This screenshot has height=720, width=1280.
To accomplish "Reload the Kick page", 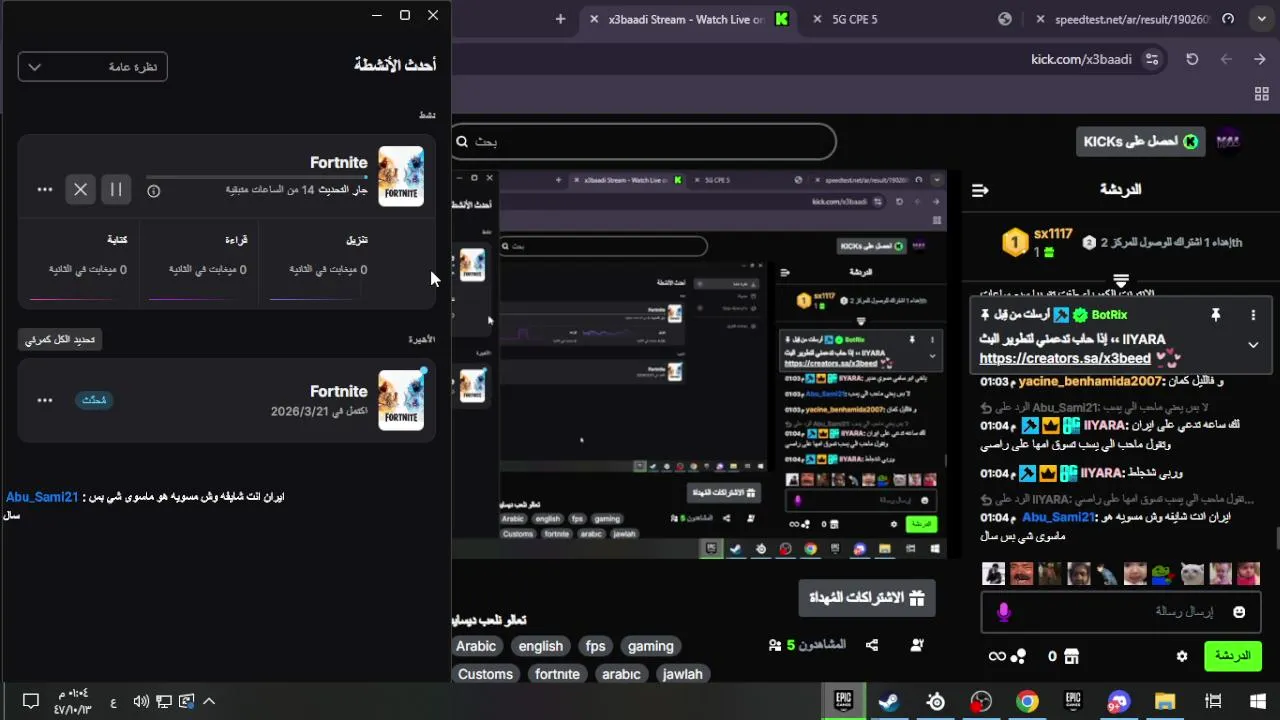I will tap(1192, 59).
